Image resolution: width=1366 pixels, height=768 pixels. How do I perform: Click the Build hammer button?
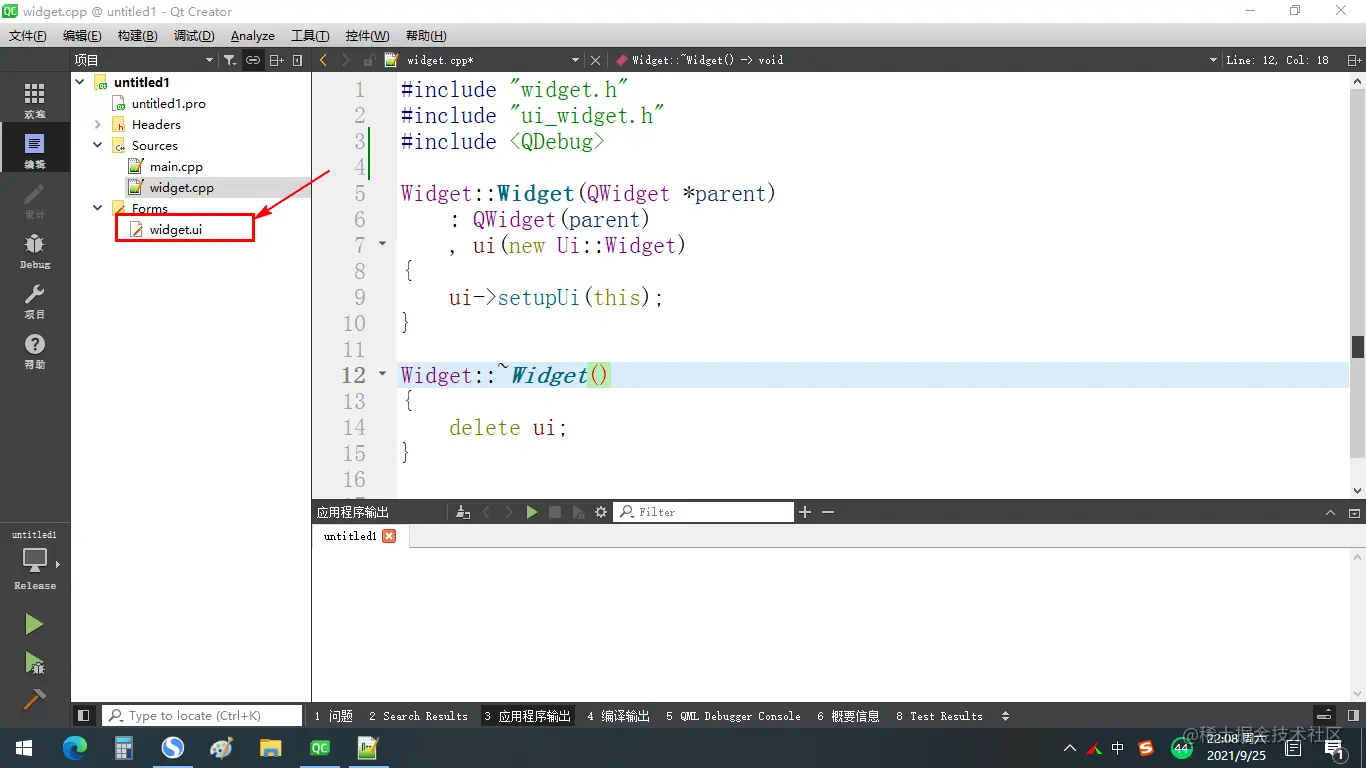34,699
